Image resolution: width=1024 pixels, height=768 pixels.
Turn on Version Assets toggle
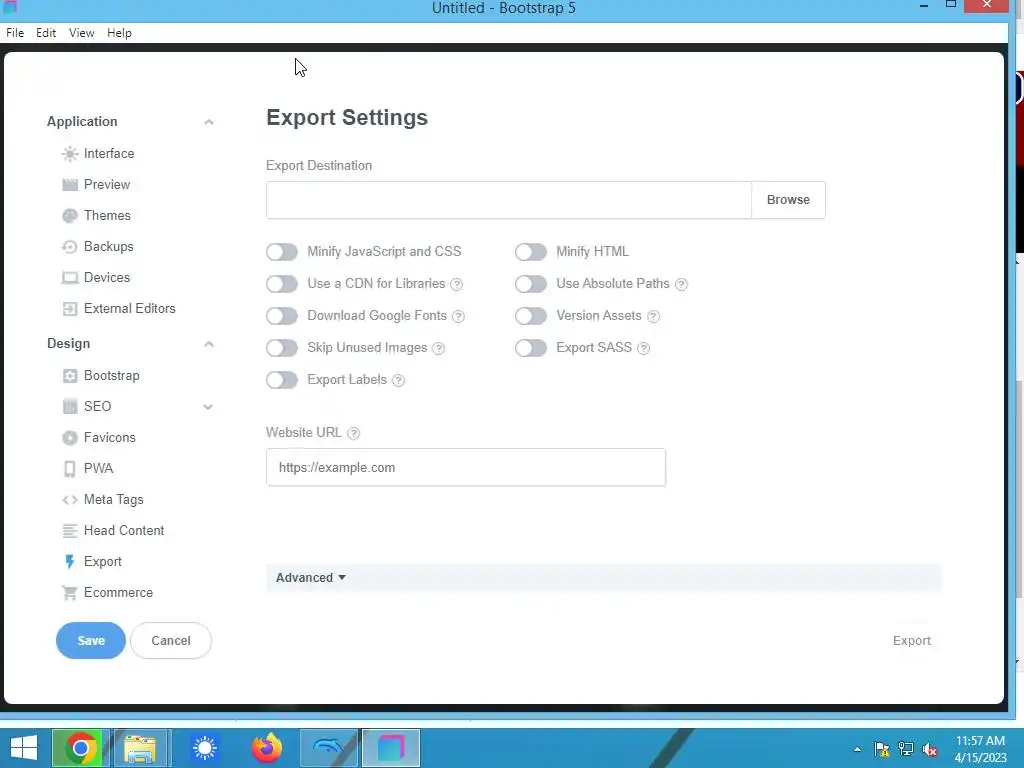[531, 316]
